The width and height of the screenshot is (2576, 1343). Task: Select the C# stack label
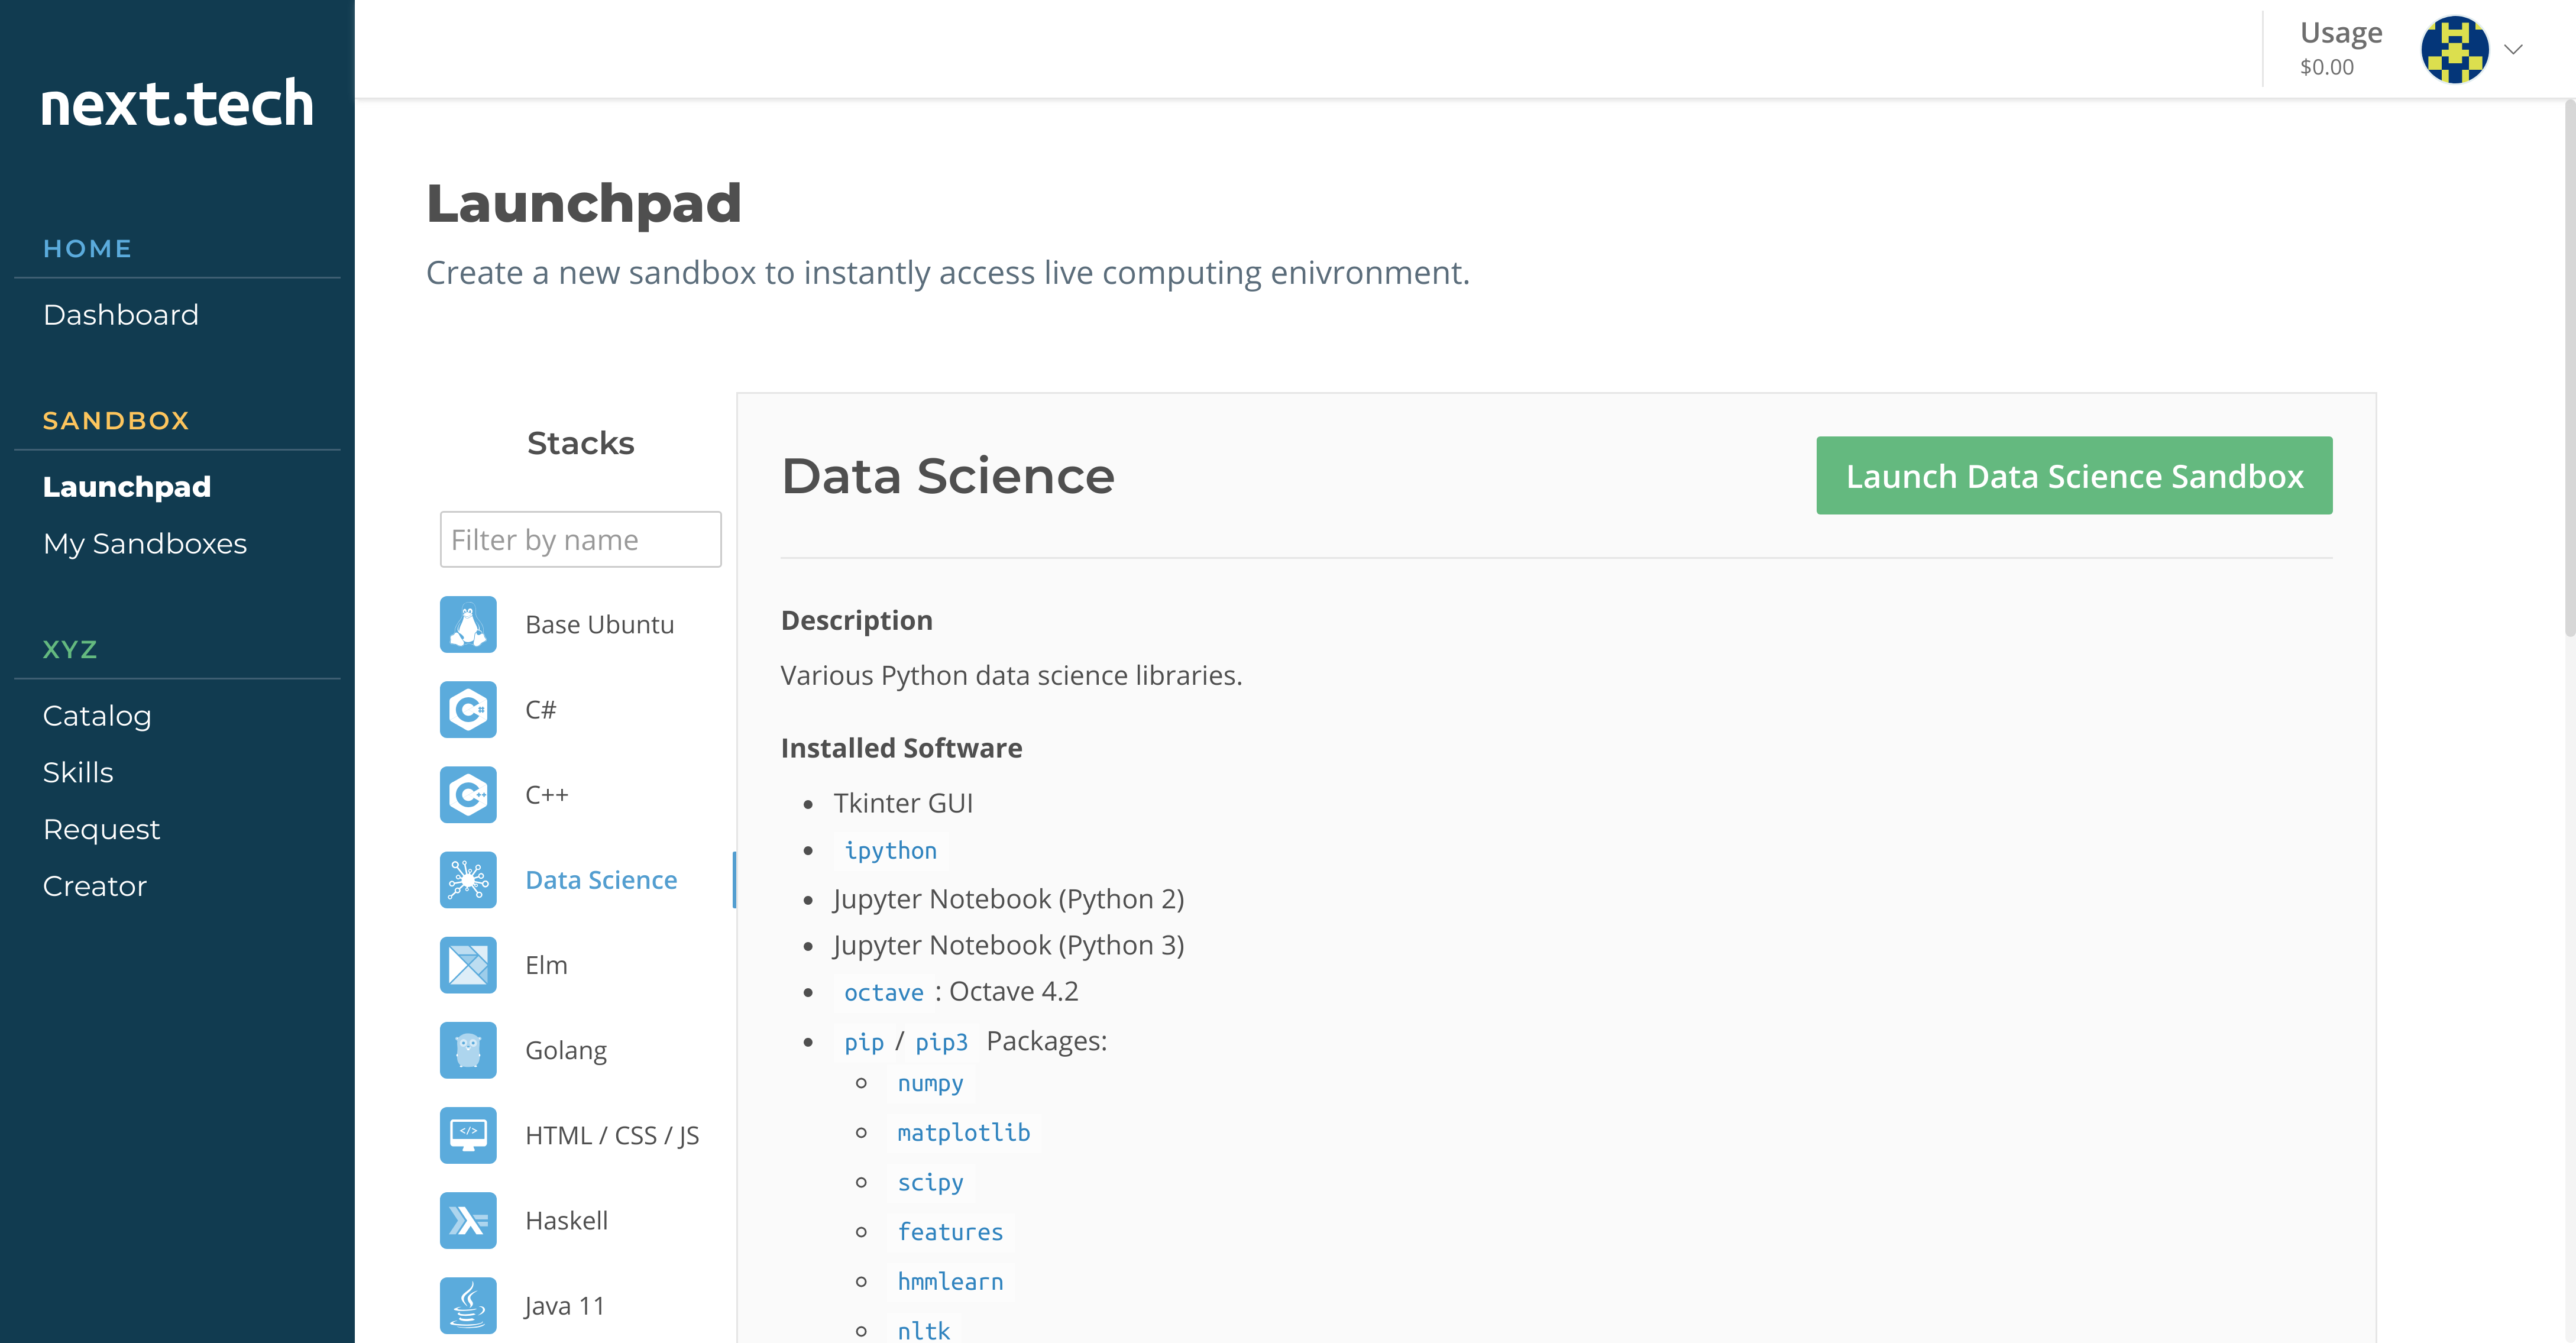point(540,710)
